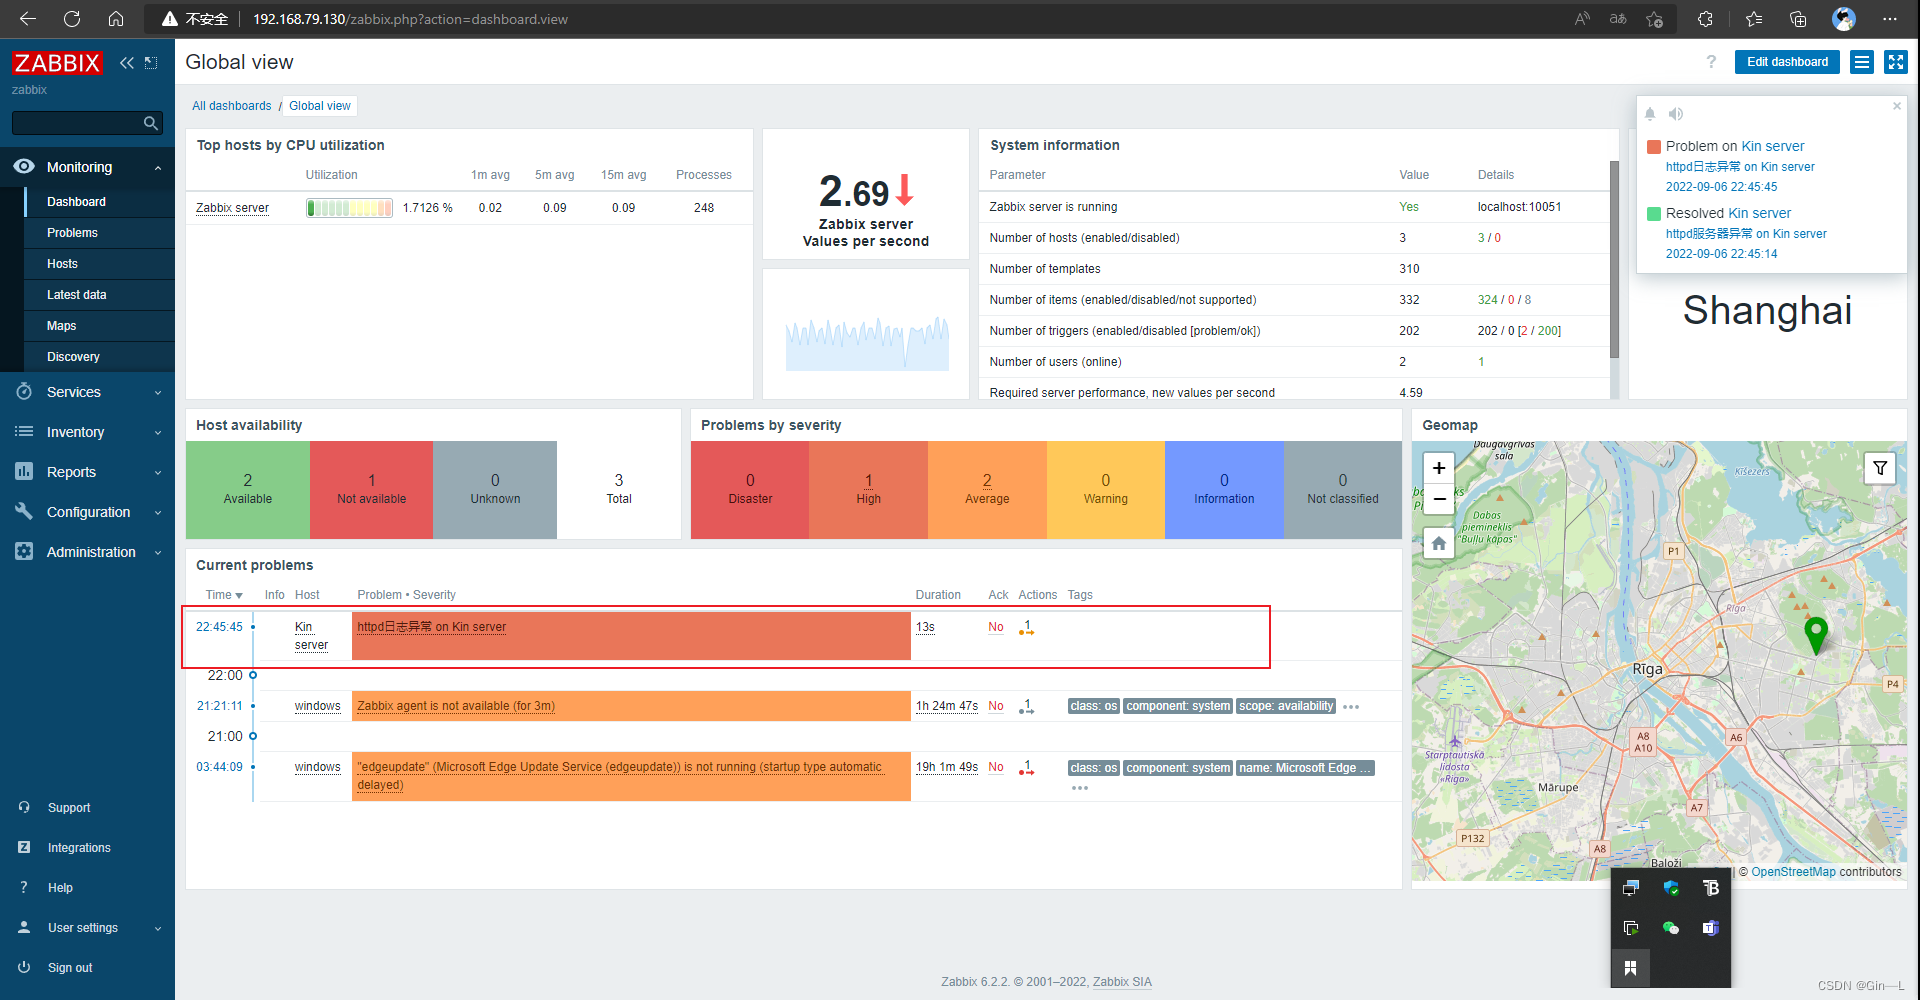Reset Geomap to home view

point(1439,543)
